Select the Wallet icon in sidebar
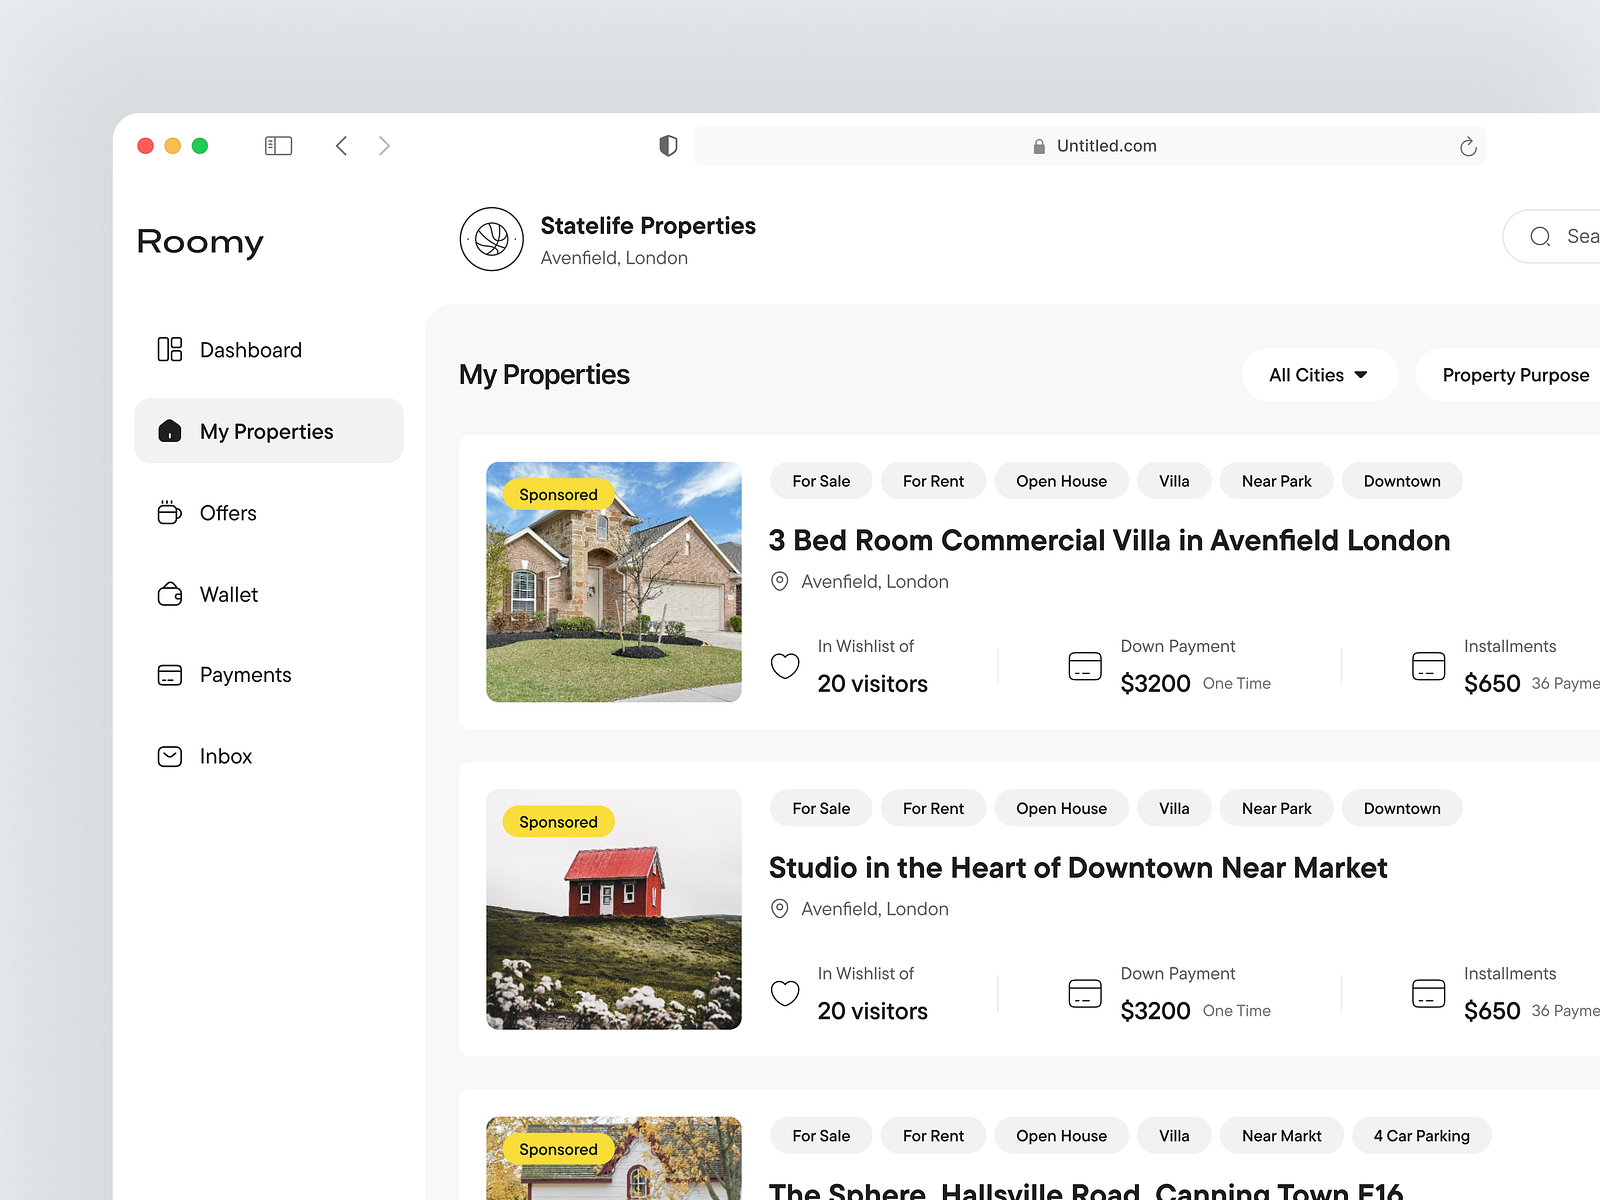This screenshot has height=1200, width=1600. 170,594
